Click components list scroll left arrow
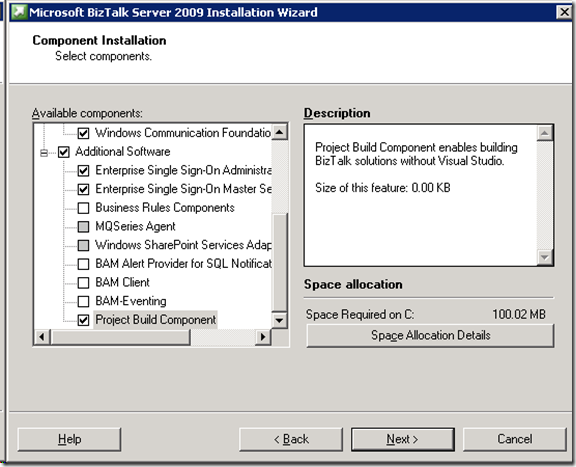576x467 pixels. click(42, 337)
